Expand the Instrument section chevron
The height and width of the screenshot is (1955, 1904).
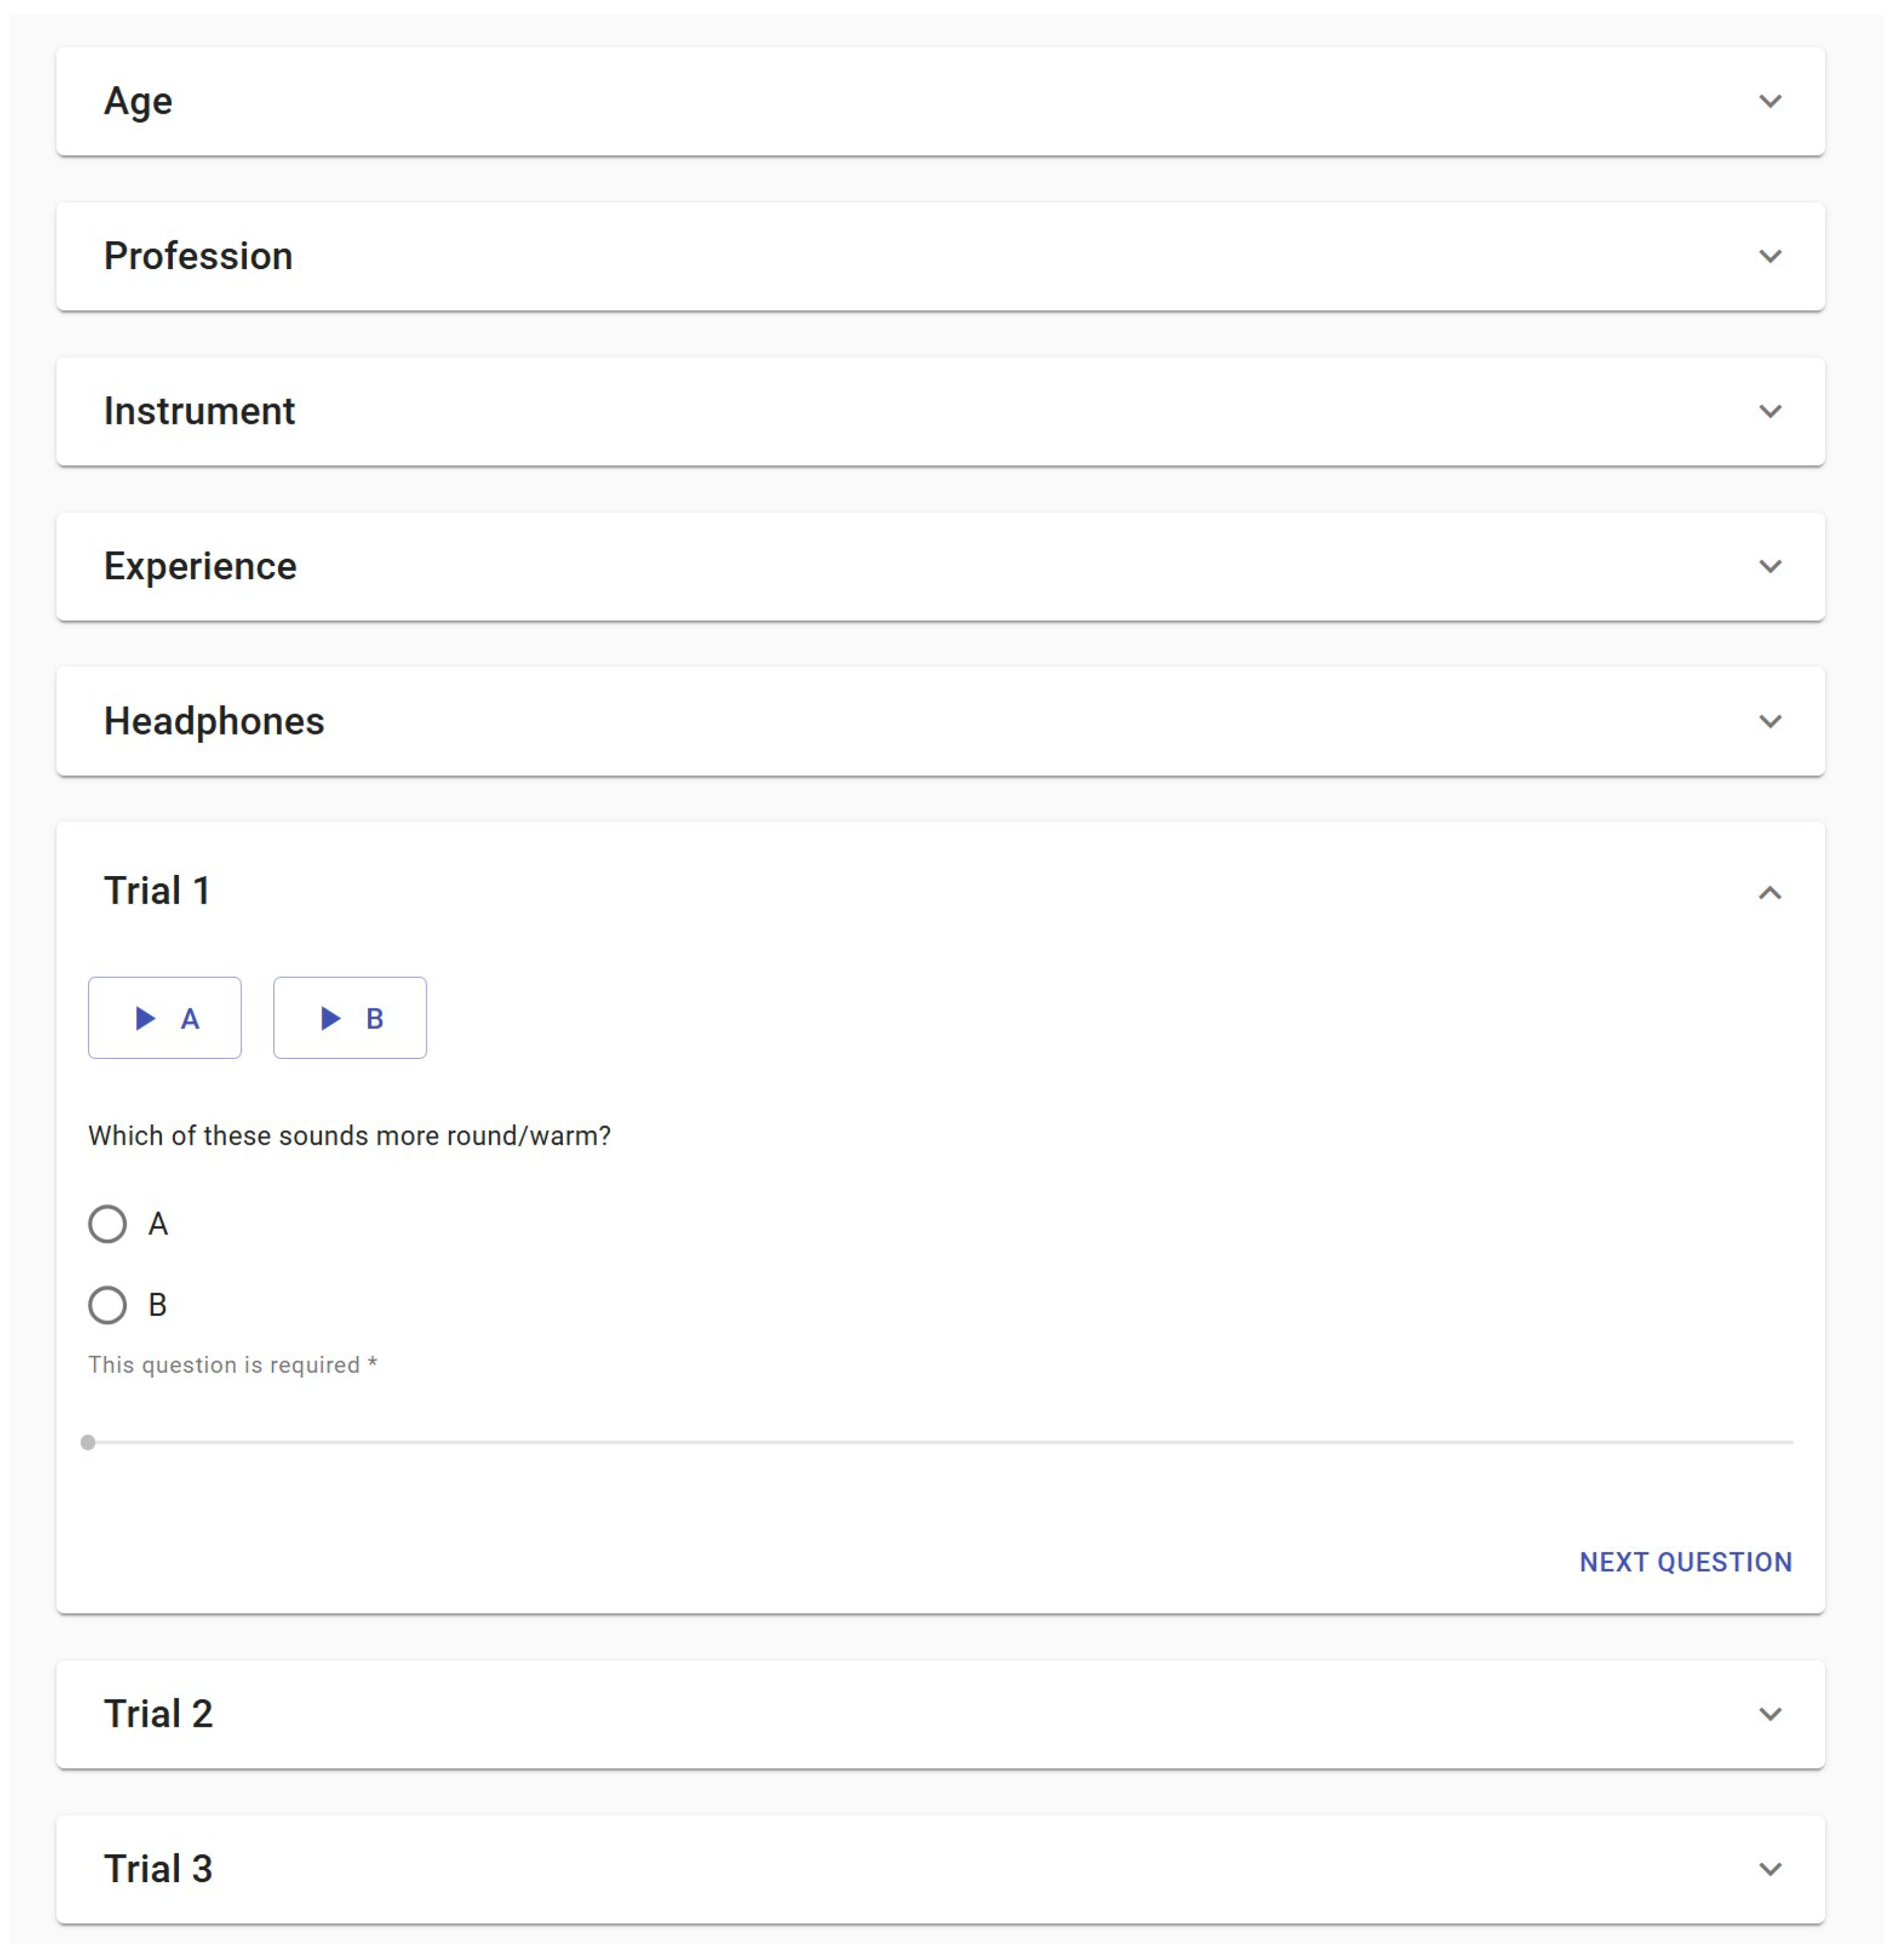(1770, 412)
